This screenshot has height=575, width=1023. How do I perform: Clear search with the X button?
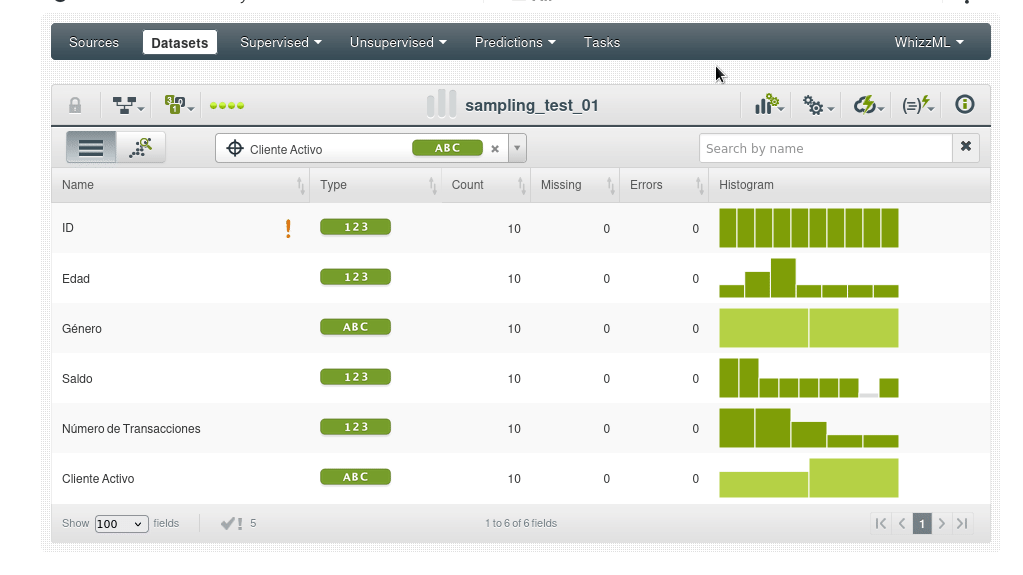(x=965, y=147)
